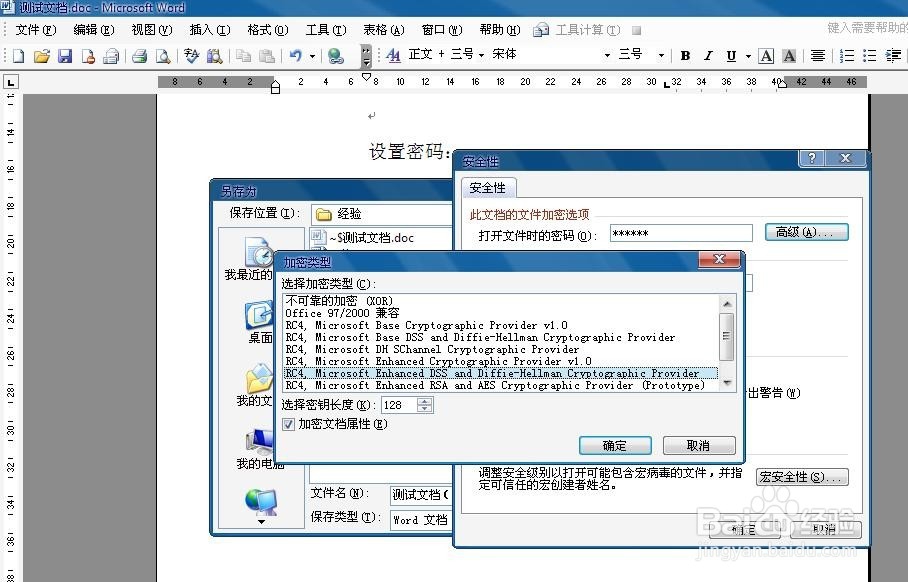The width and height of the screenshot is (908, 582).
Task: Click the 文件名 filename field
Action: click(421, 495)
